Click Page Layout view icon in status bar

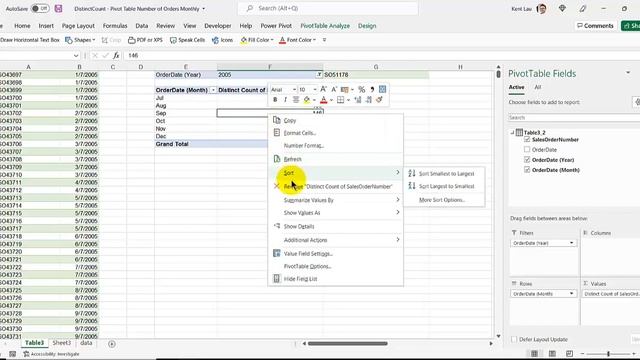click(x=552, y=353)
